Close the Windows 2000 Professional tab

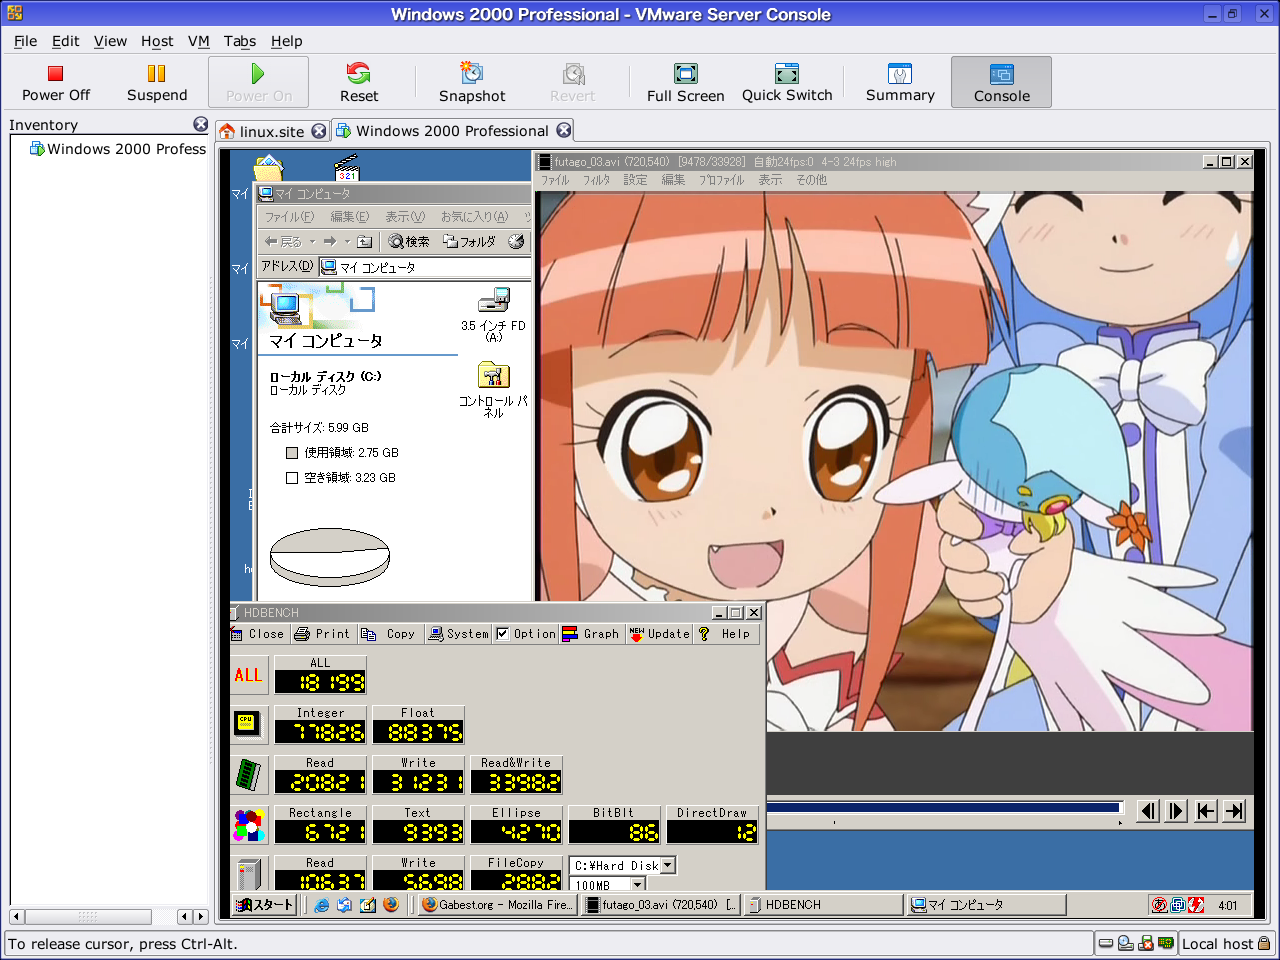tap(564, 130)
